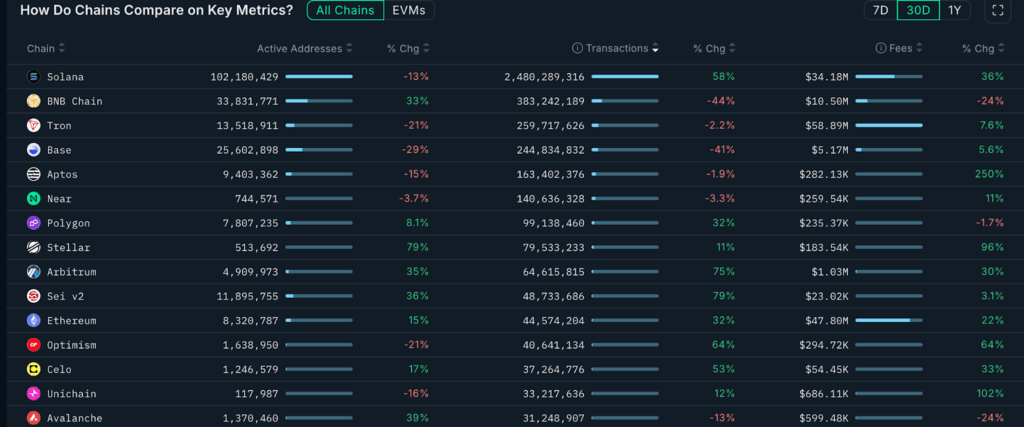This screenshot has width=1024, height=427.
Task: Click the info icon beside Fees
Action: [881, 48]
